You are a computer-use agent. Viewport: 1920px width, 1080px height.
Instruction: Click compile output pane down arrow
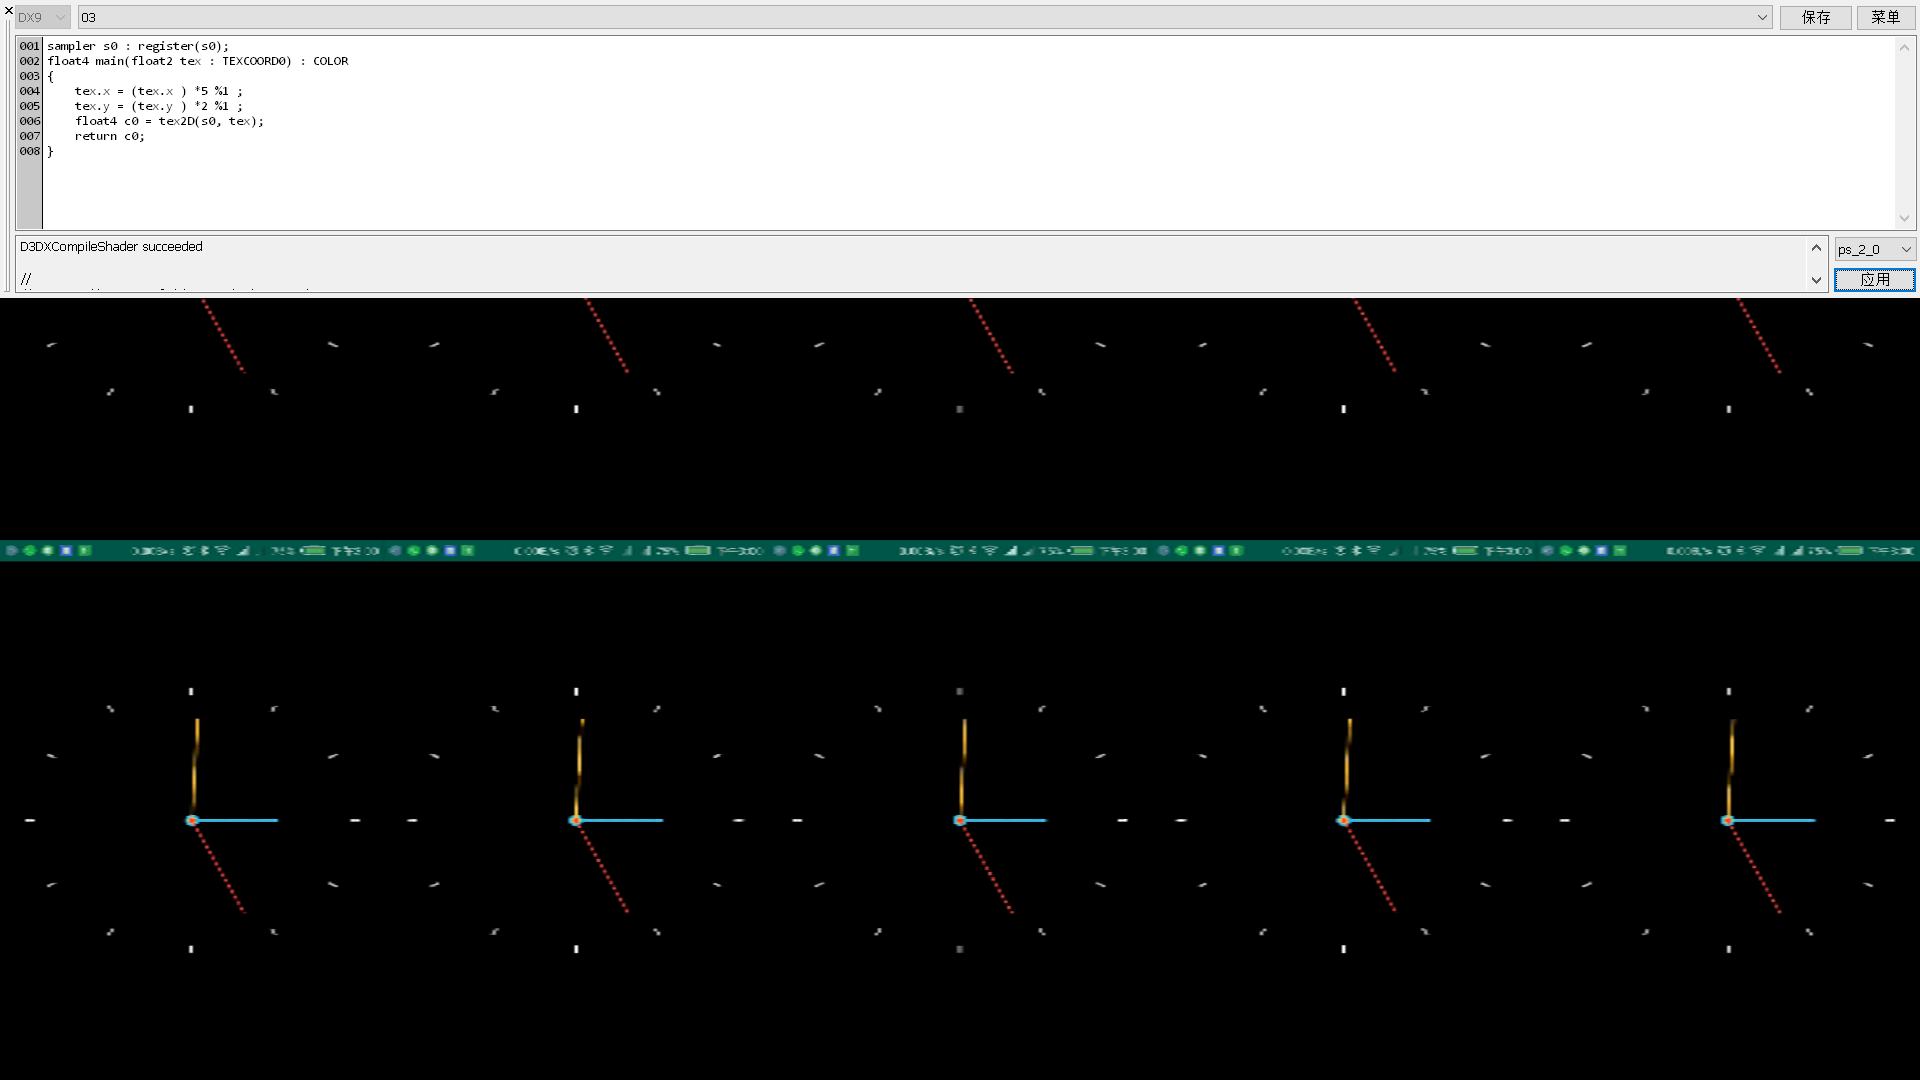[1816, 281]
